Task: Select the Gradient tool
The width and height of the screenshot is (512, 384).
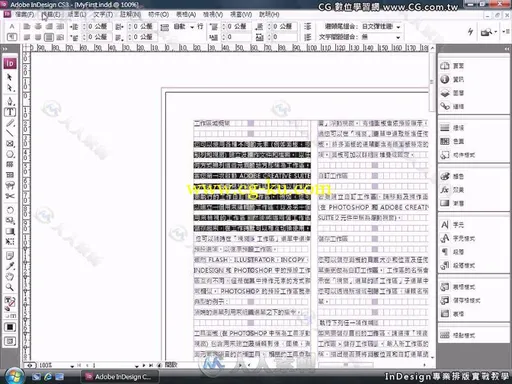Action: click(10, 231)
